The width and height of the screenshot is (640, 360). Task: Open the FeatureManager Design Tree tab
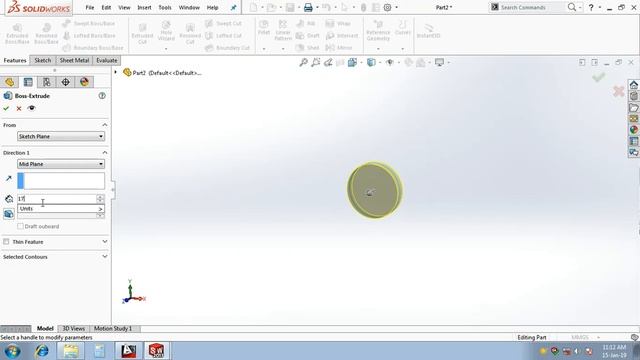tap(9, 82)
